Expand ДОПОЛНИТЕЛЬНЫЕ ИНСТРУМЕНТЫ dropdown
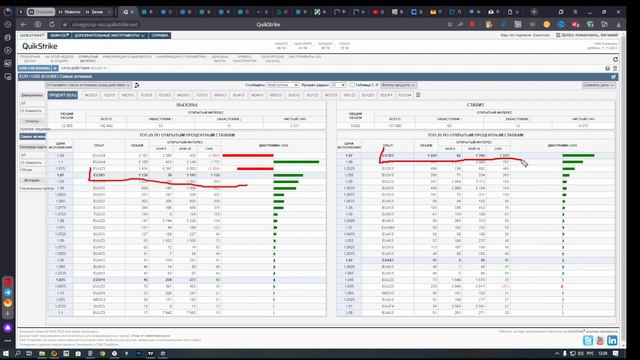The height and width of the screenshot is (360, 640). [x=109, y=36]
